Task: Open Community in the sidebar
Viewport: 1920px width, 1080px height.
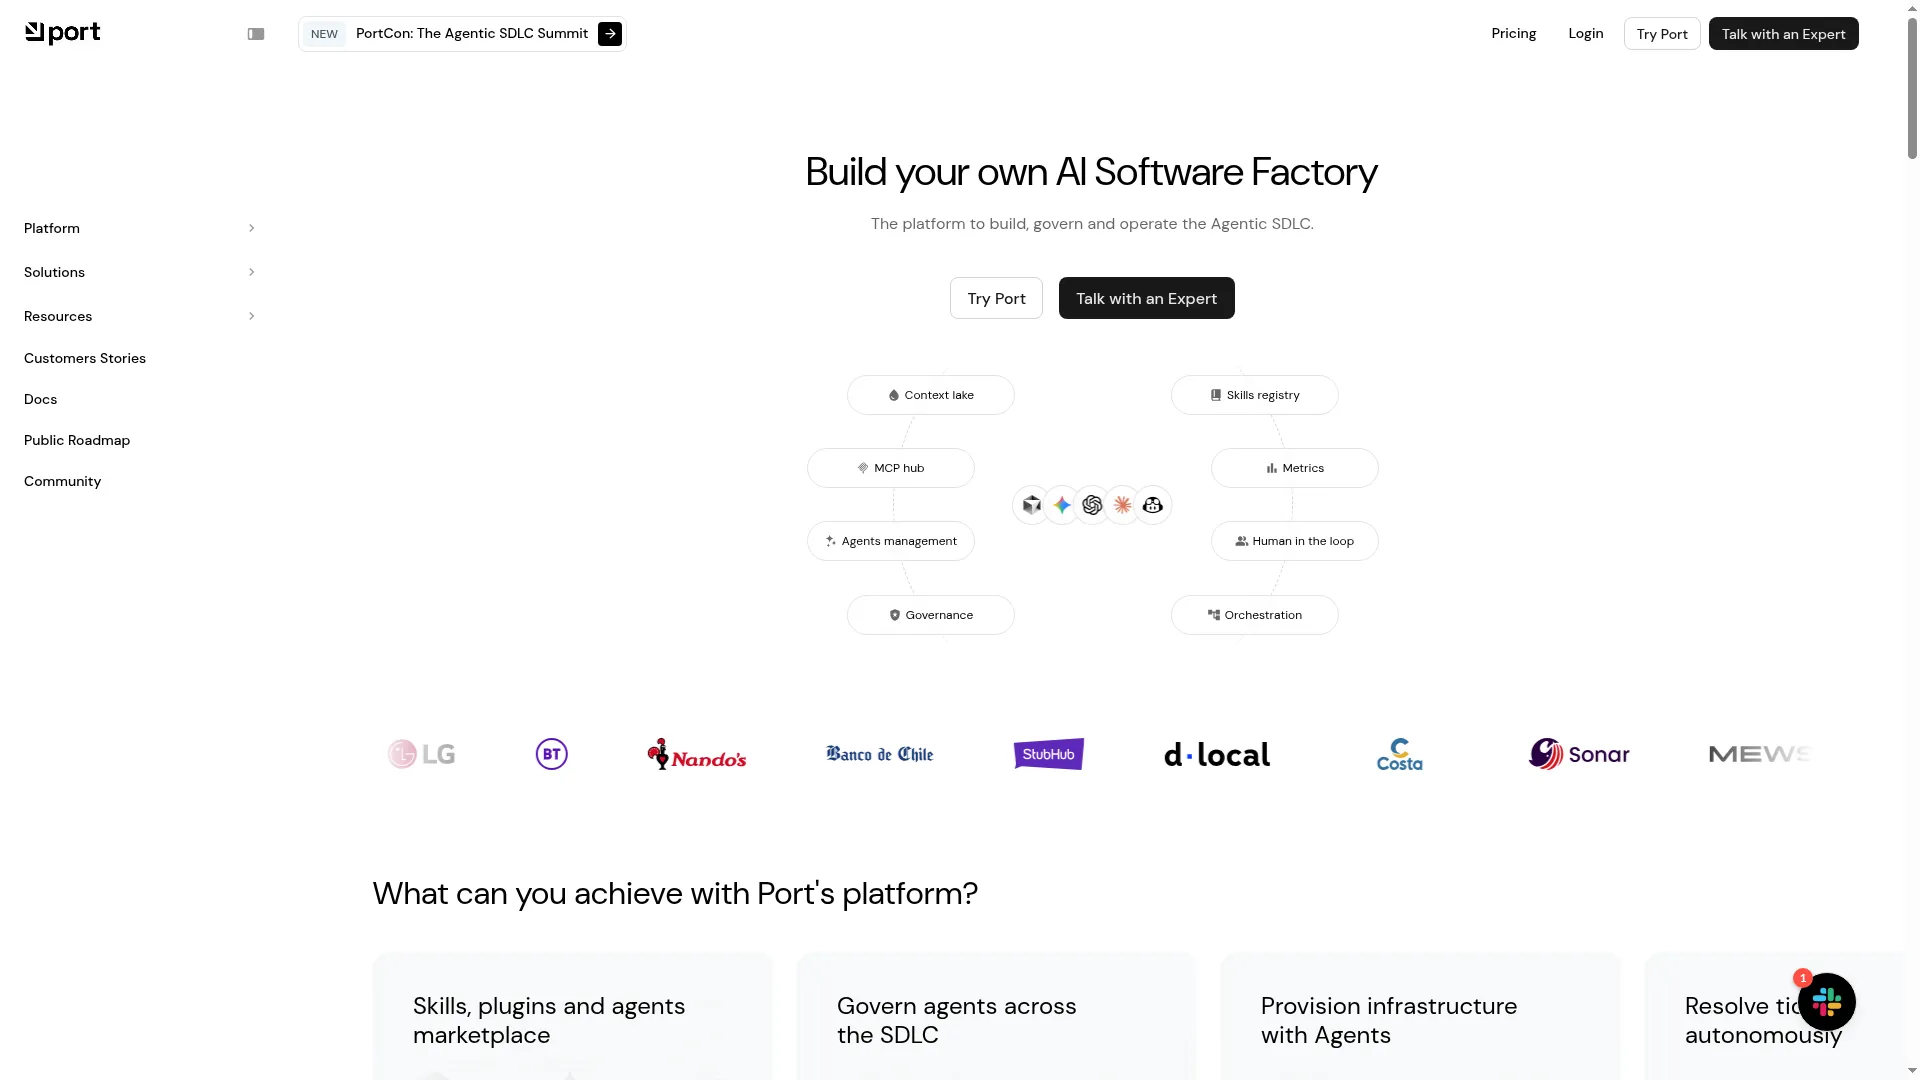Action: 63,481
